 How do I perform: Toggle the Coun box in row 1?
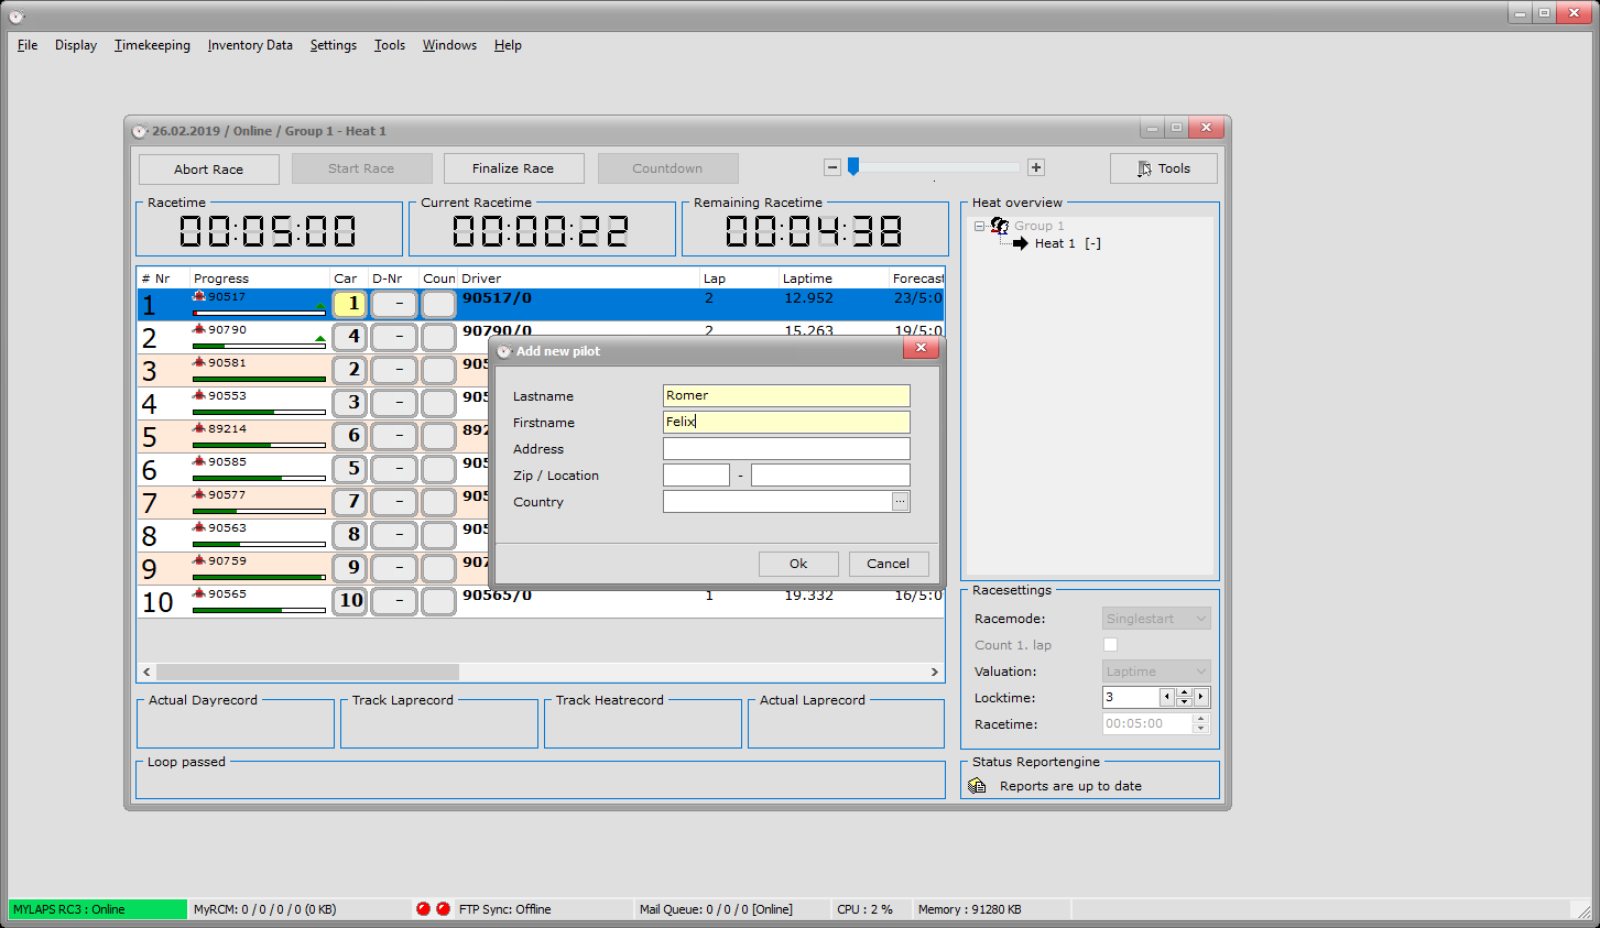[x=438, y=304]
